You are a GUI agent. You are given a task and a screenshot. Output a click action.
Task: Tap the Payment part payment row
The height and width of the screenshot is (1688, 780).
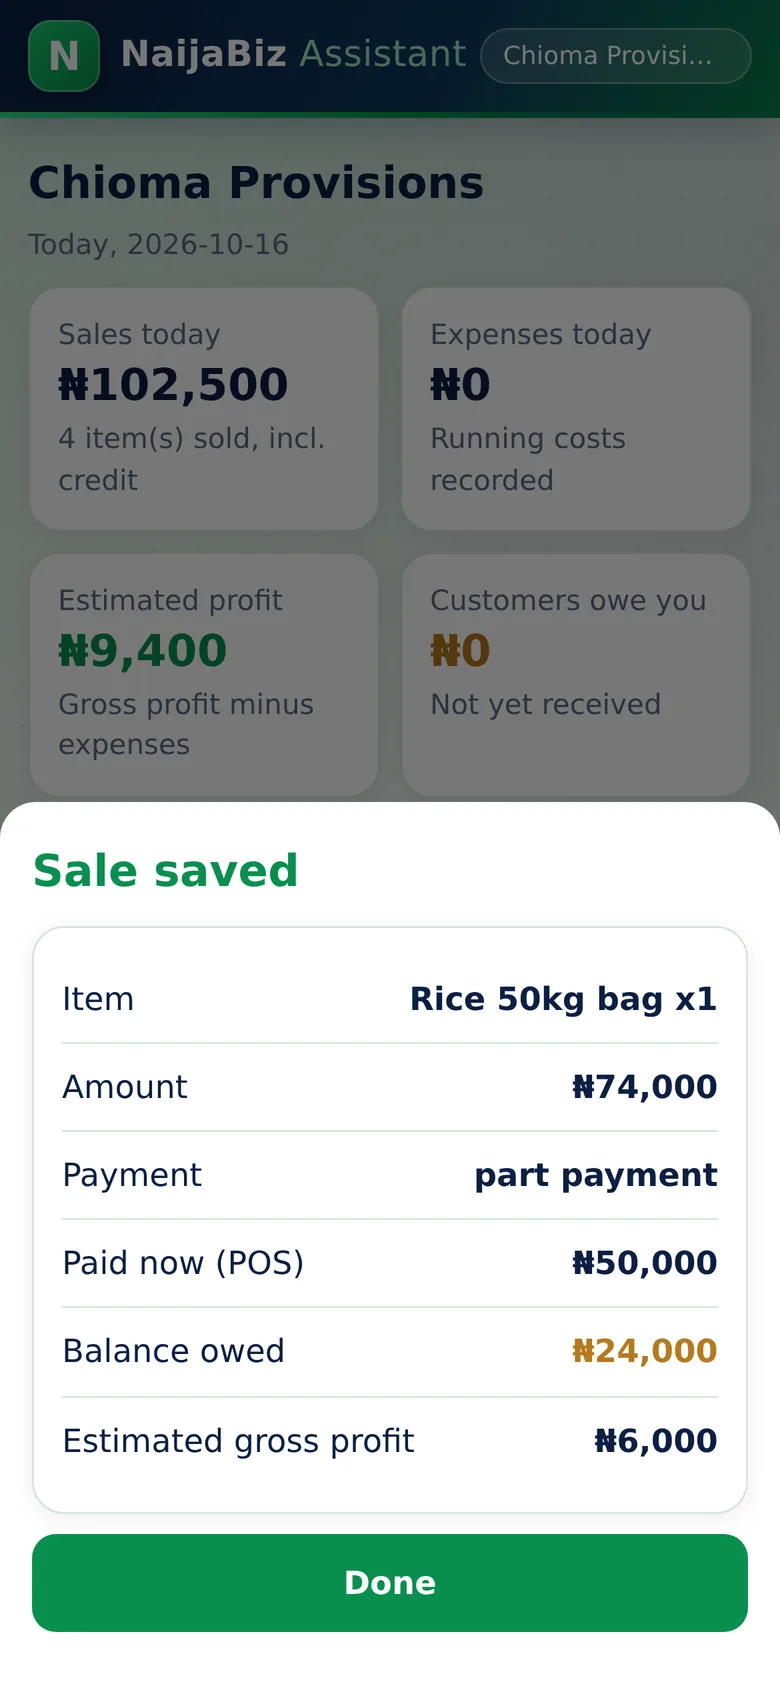click(390, 1175)
